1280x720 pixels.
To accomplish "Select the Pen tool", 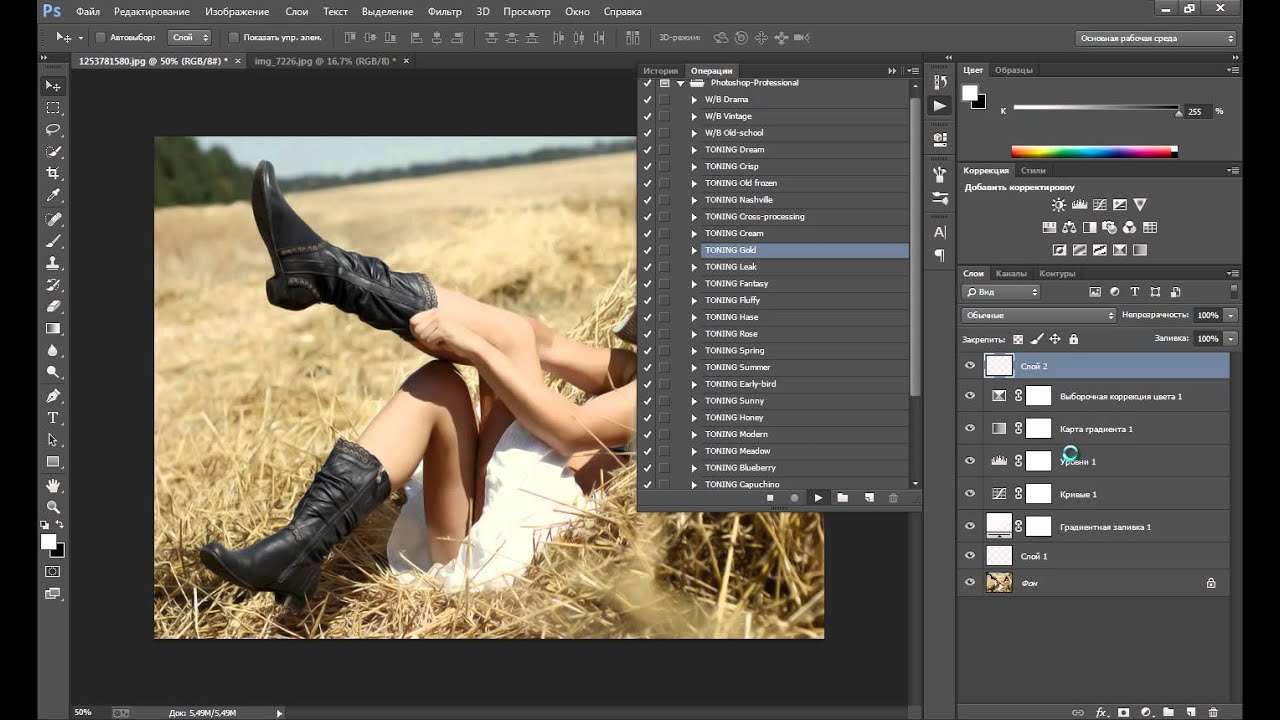I will tap(53, 396).
